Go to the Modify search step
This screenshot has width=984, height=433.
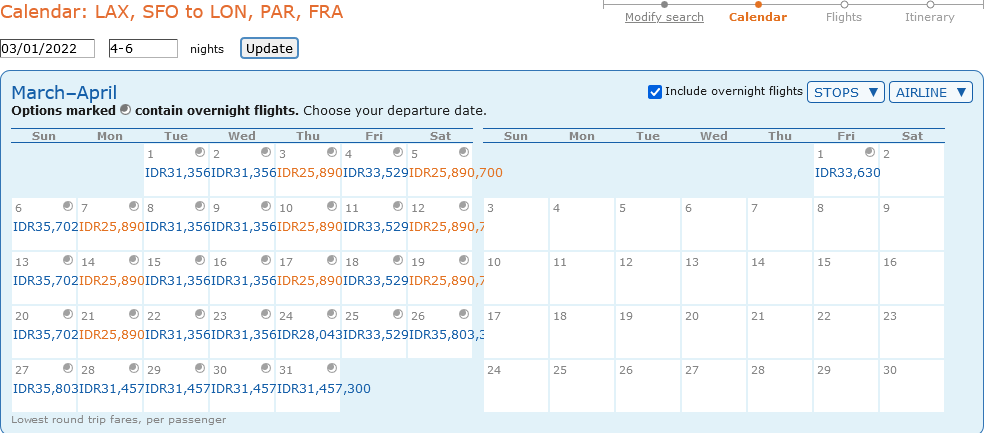664,18
